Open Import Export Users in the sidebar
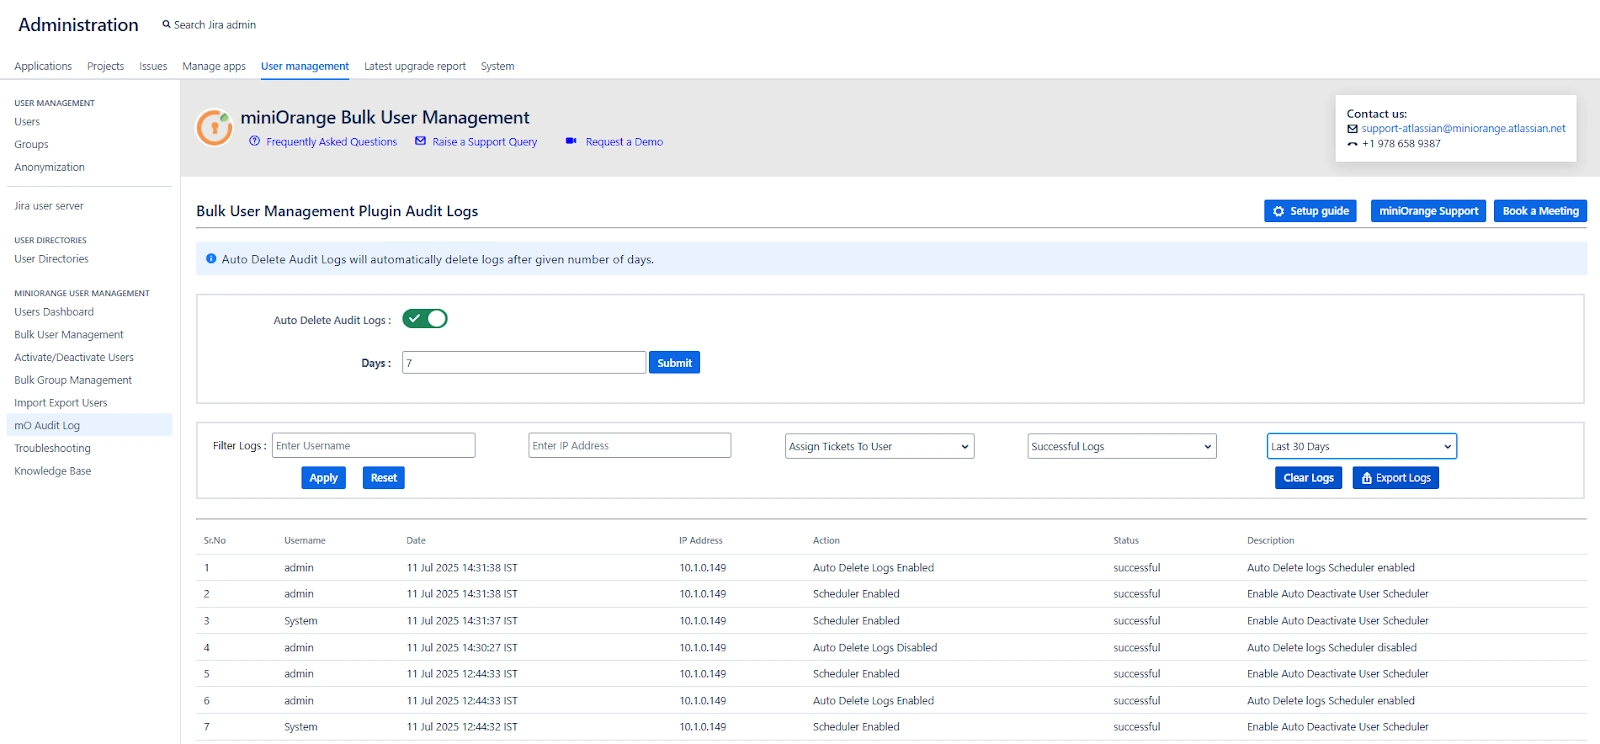The height and width of the screenshot is (744, 1600). [61, 403]
